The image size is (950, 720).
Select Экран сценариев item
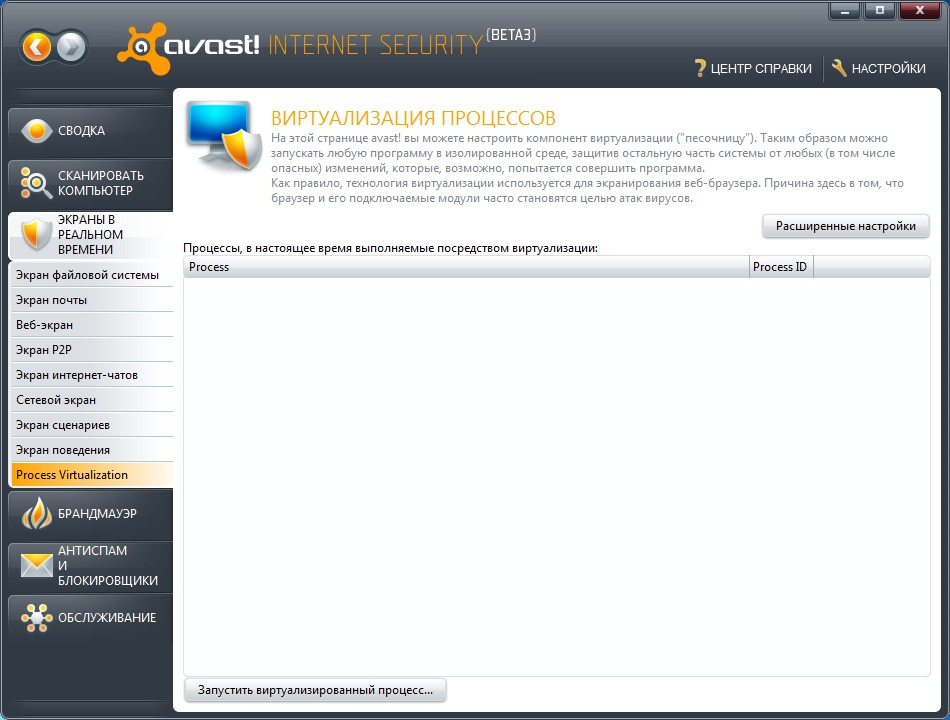click(92, 425)
